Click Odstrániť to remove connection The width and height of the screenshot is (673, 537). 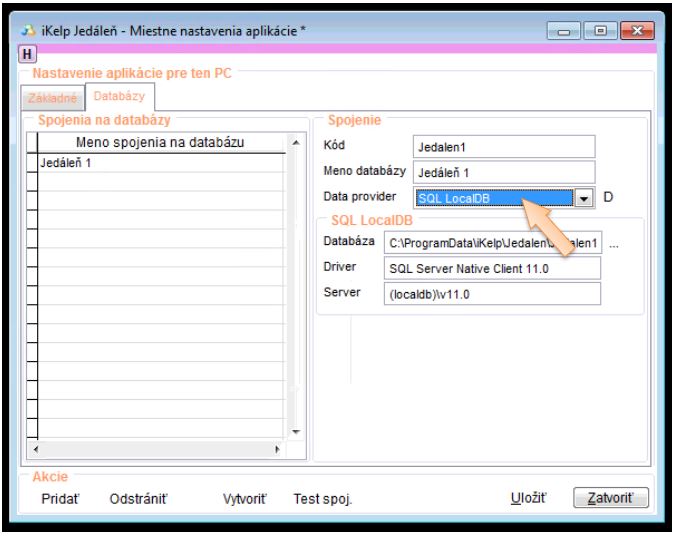tap(137, 497)
